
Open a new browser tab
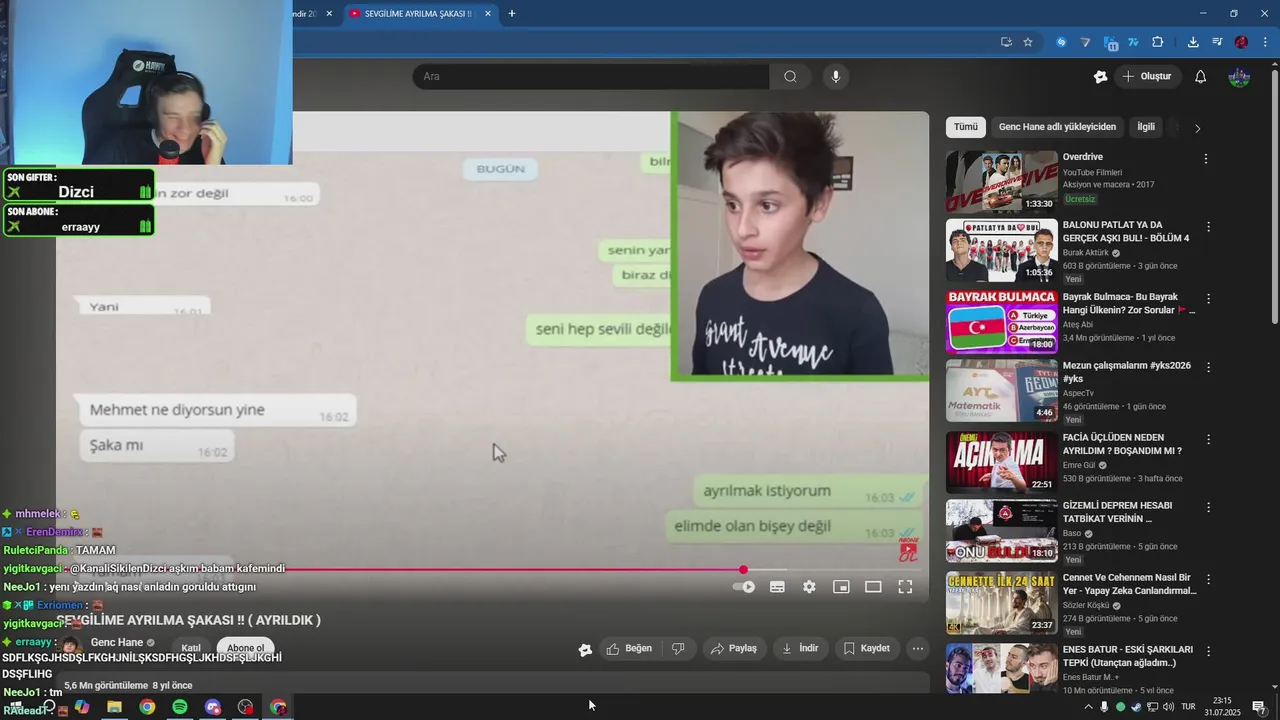[512, 14]
